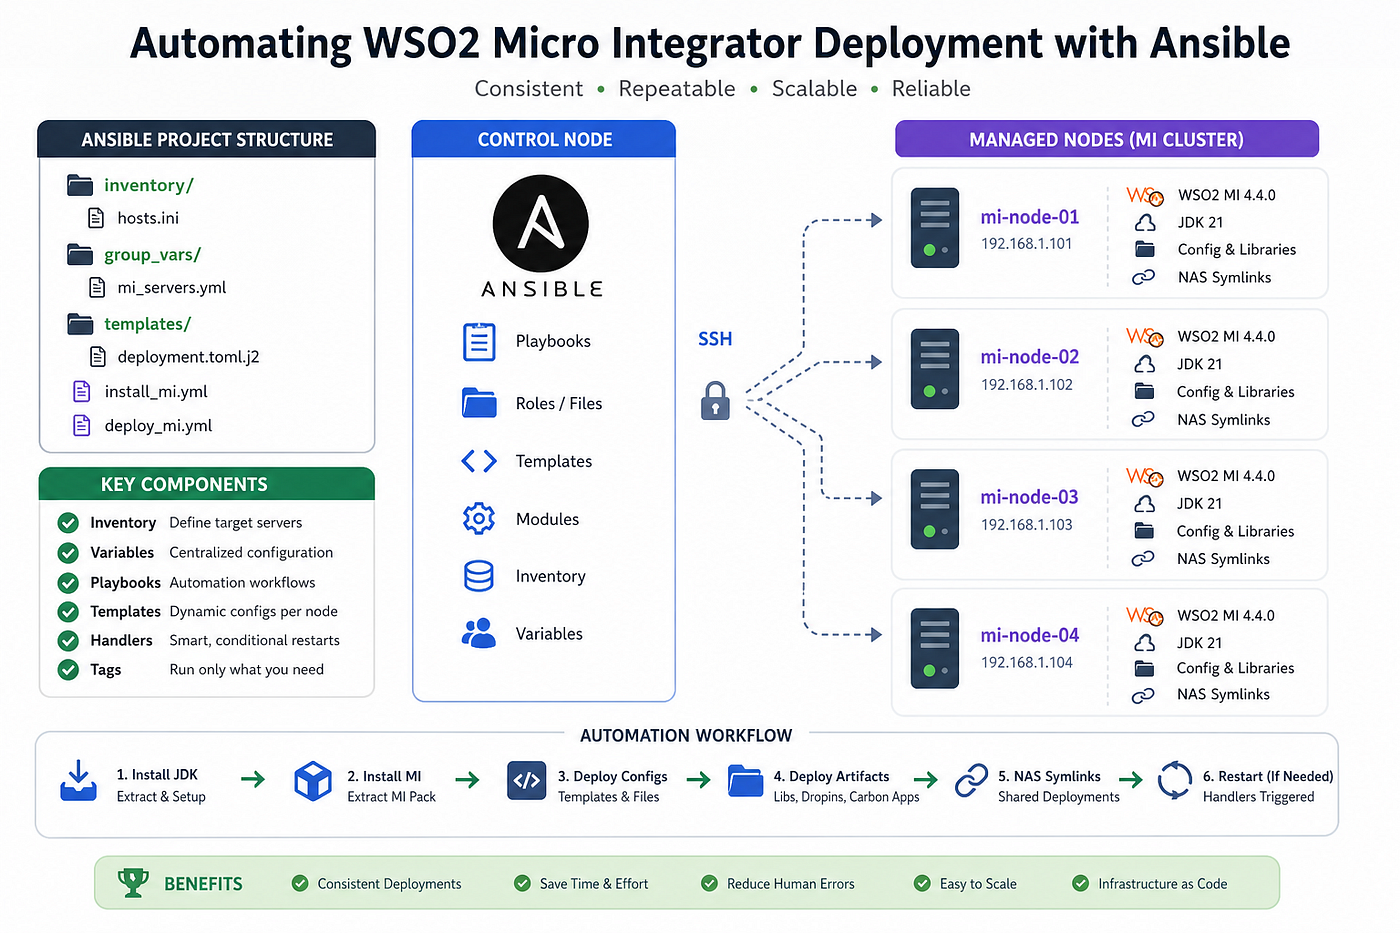Screen dimensions: 1400x933
Task: Select the Inventory database icon
Action: [x=479, y=576]
